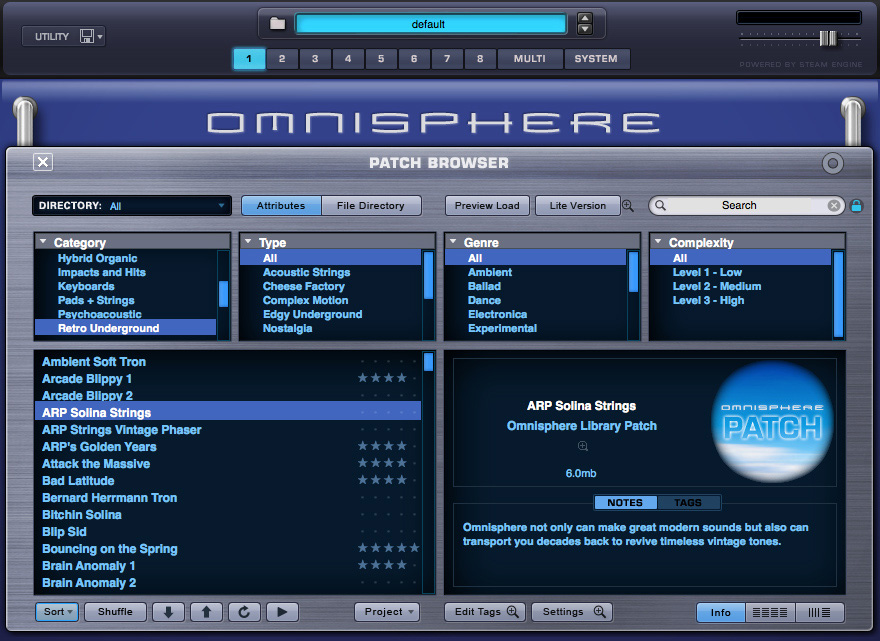This screenshot has height=641, width=880.
Task: Select part 2 tab
Action: click(x=282, y=58)
